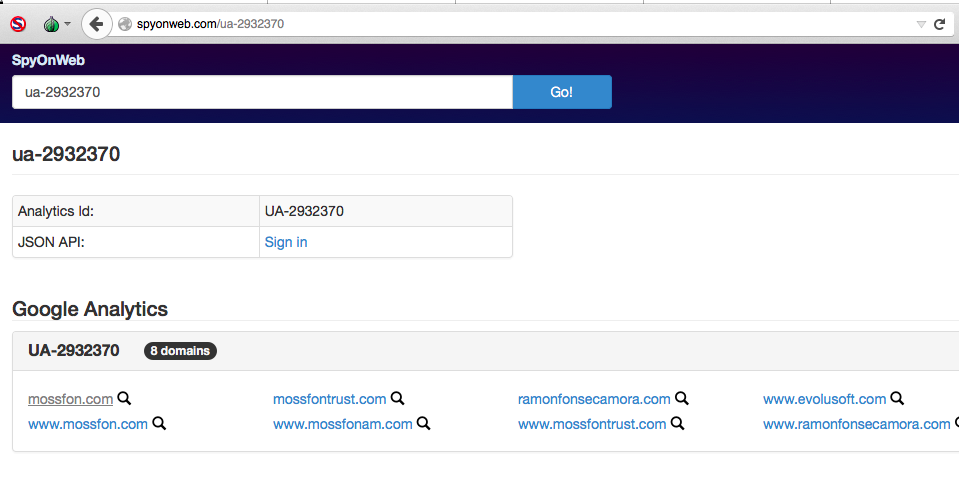Click the 8 domains badge
Image resolution: width=959 pixels, height=504 pixels.
click(180, 351)
